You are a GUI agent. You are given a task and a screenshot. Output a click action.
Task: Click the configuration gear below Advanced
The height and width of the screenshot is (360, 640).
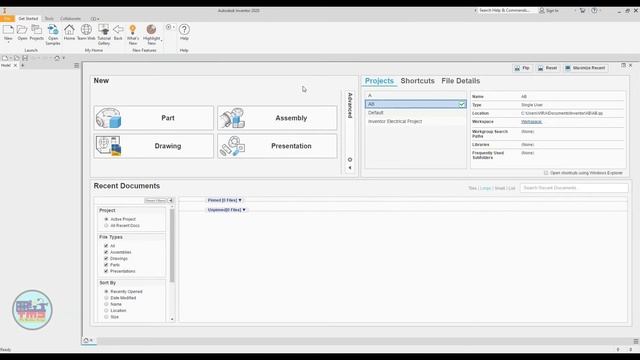click(x=350, y=160)
